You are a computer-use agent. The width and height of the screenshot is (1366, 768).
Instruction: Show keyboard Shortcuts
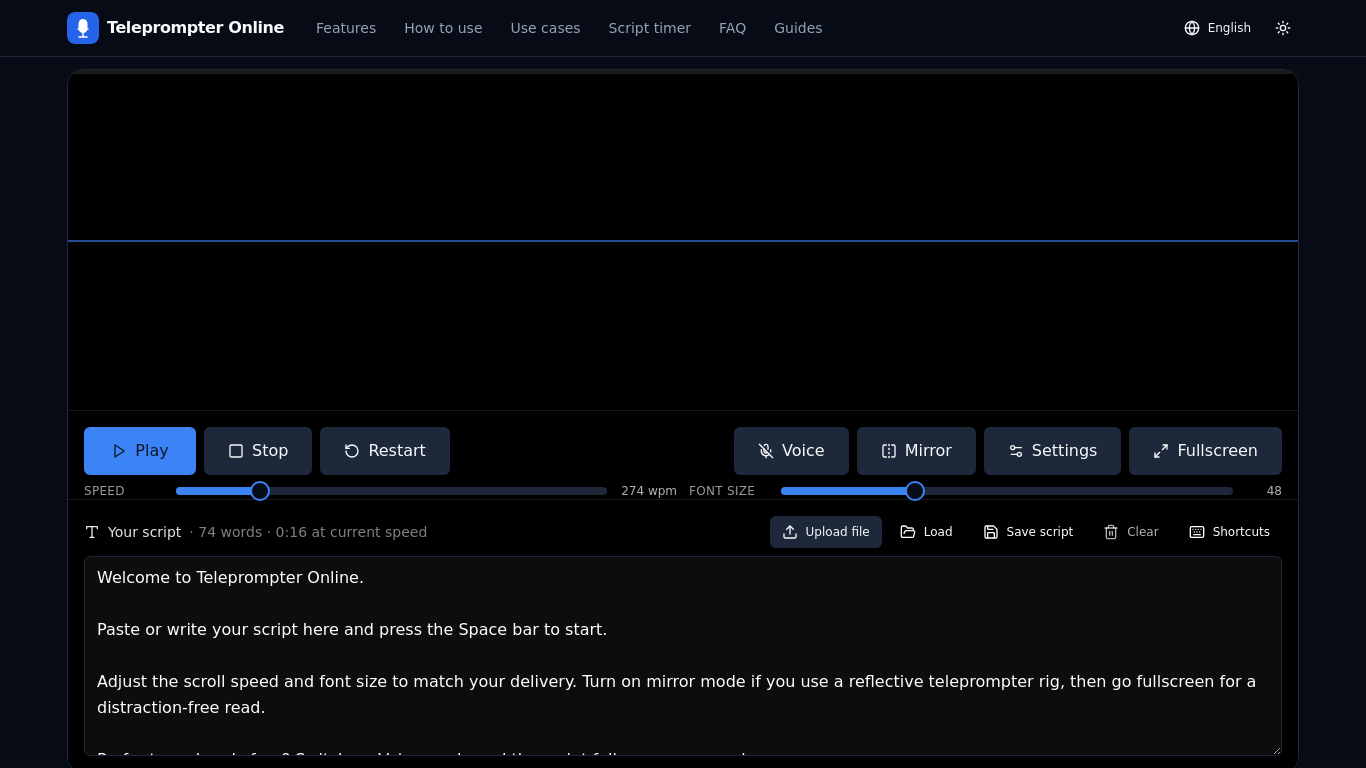pos(1229,532)
